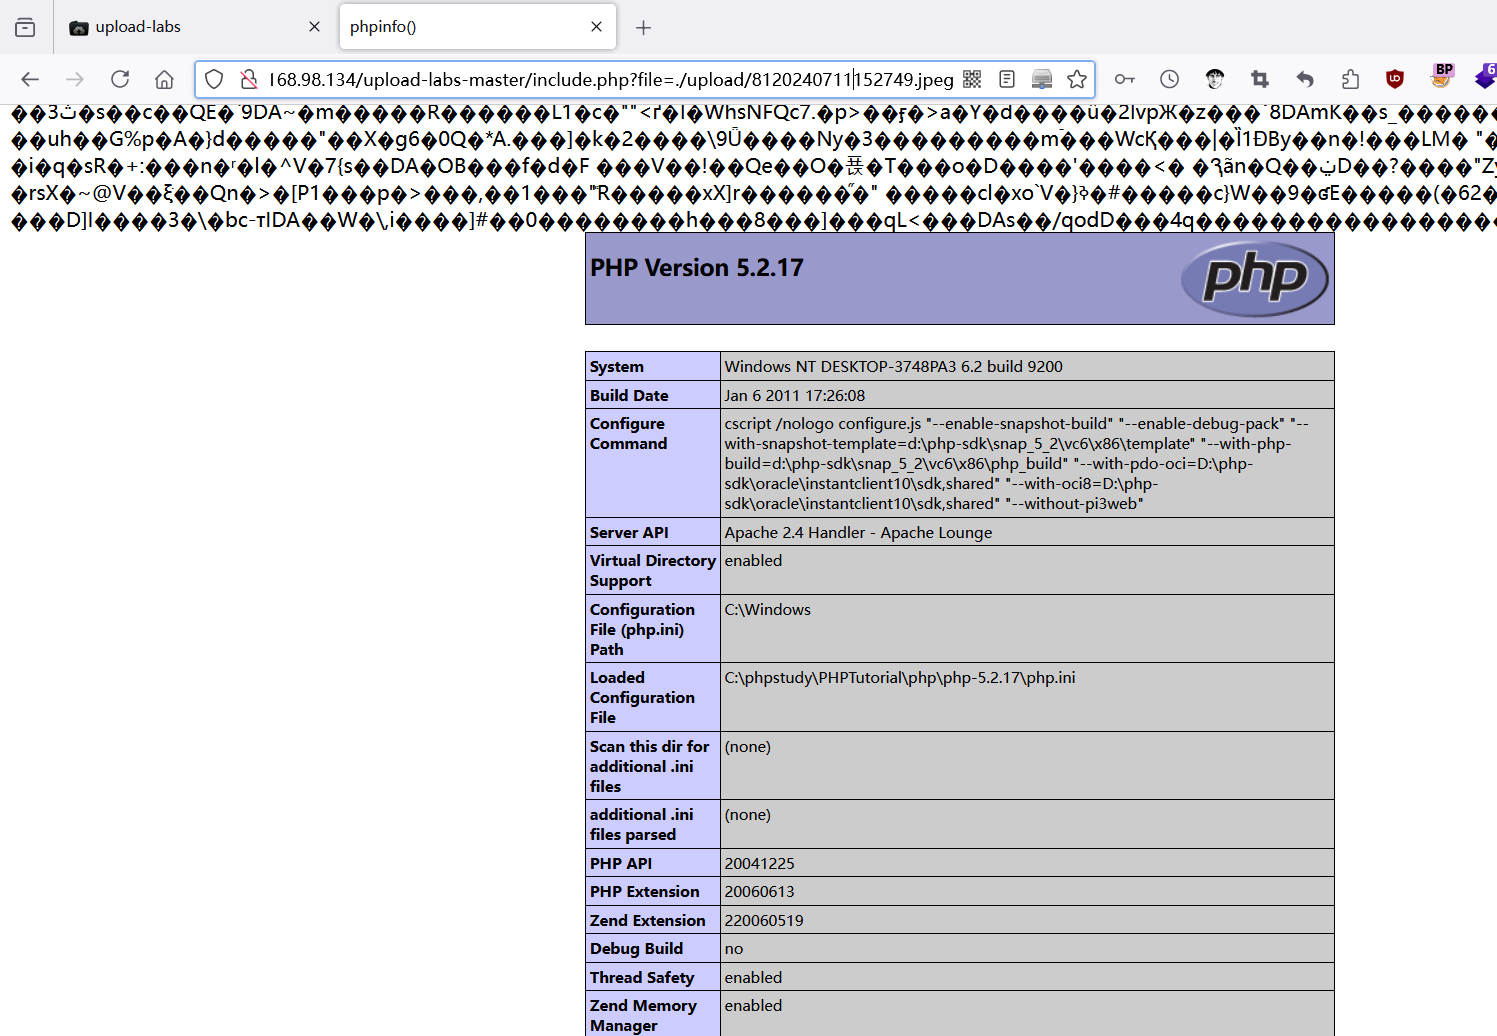Select the 'PHP Version 5.2.17' heading
1497x1036 pixels.
click(x=697, y=268)
